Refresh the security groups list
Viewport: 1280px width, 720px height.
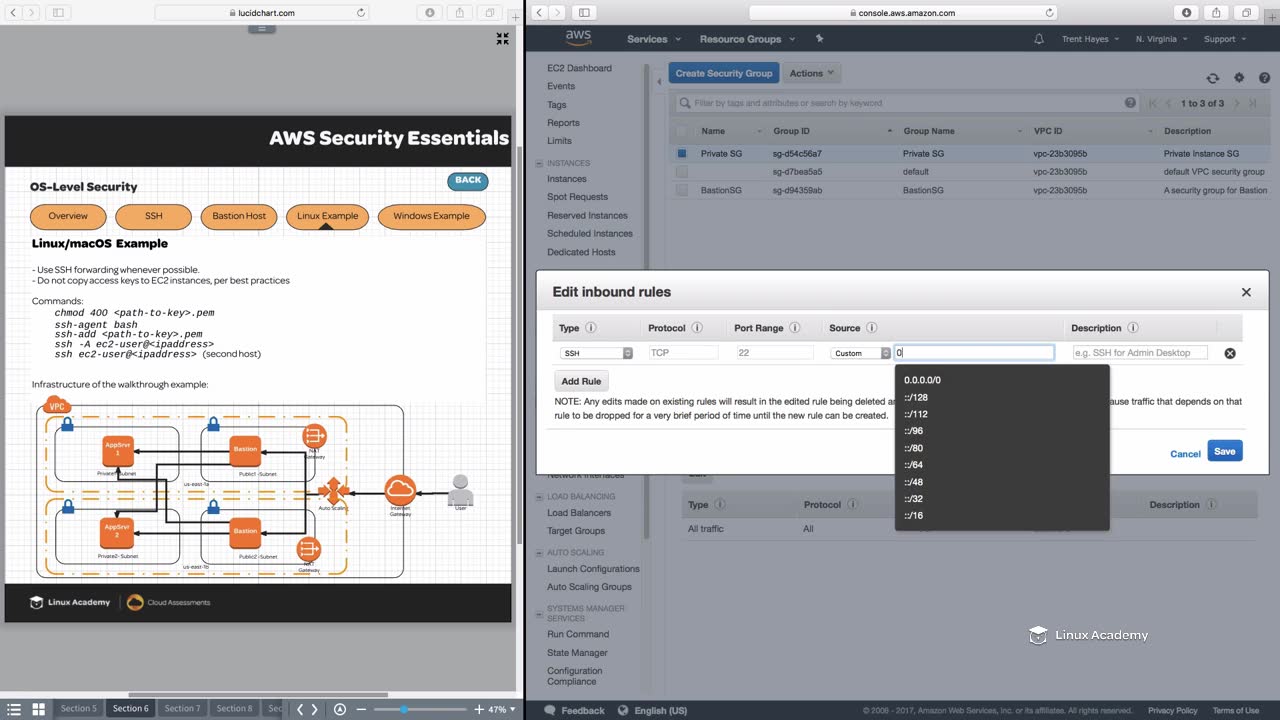click(x=1213, y=78)
